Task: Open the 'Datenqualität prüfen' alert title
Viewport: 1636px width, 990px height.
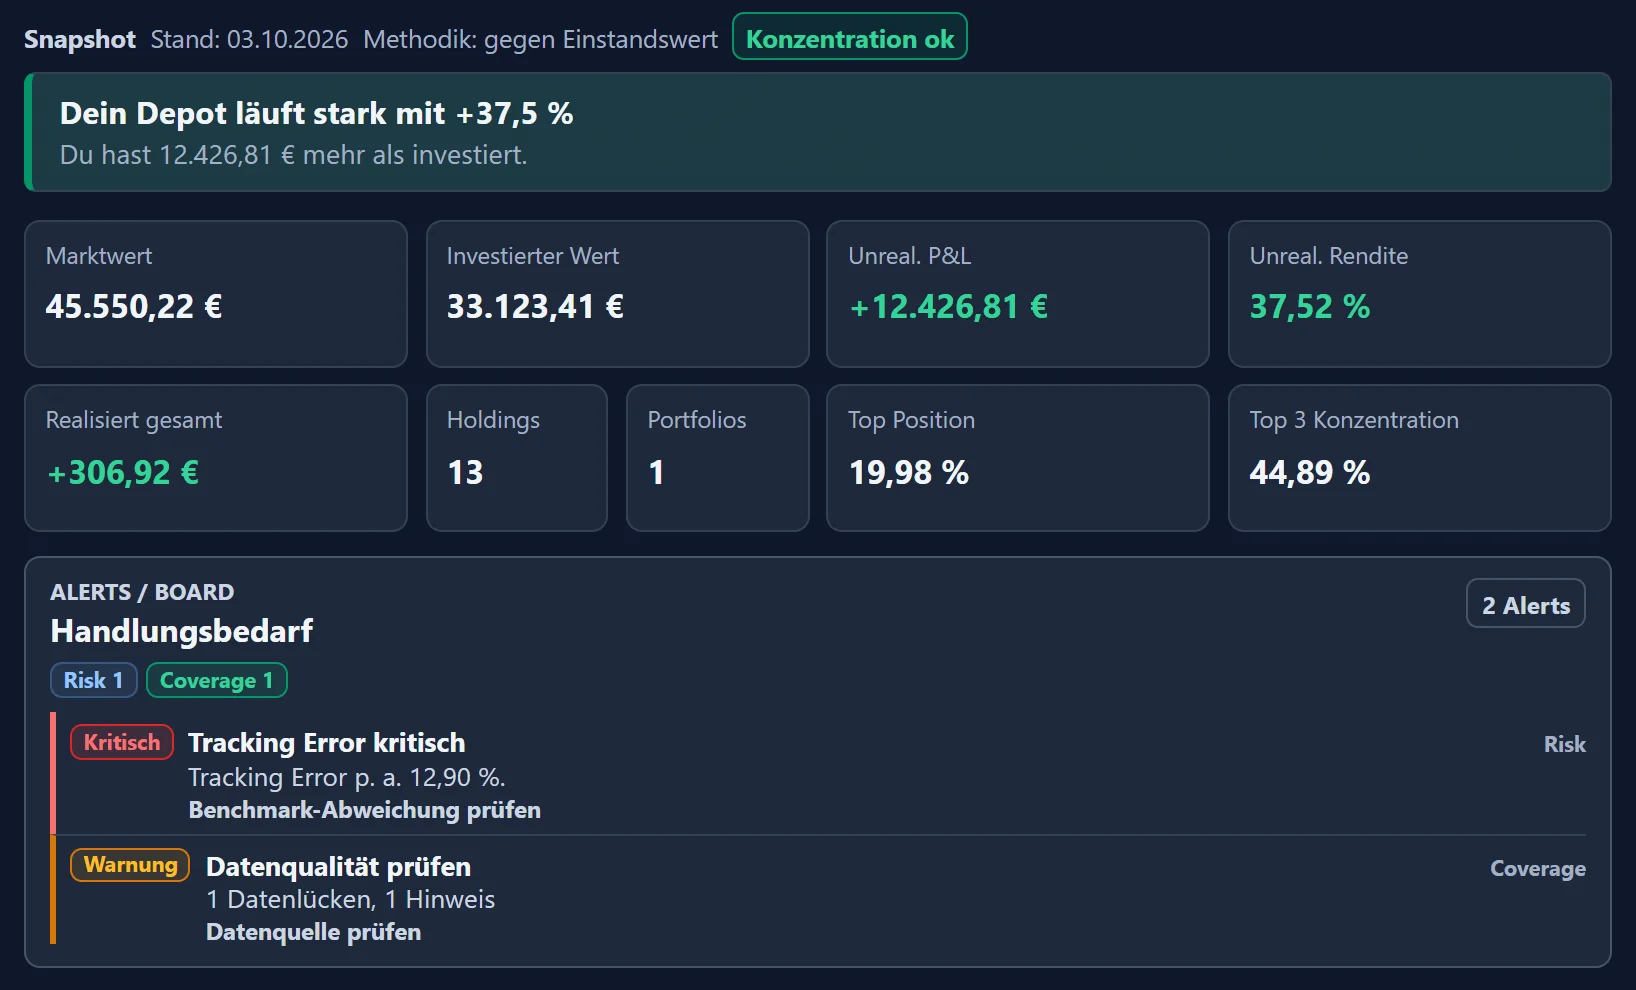Action: click(x=338, y=866)
